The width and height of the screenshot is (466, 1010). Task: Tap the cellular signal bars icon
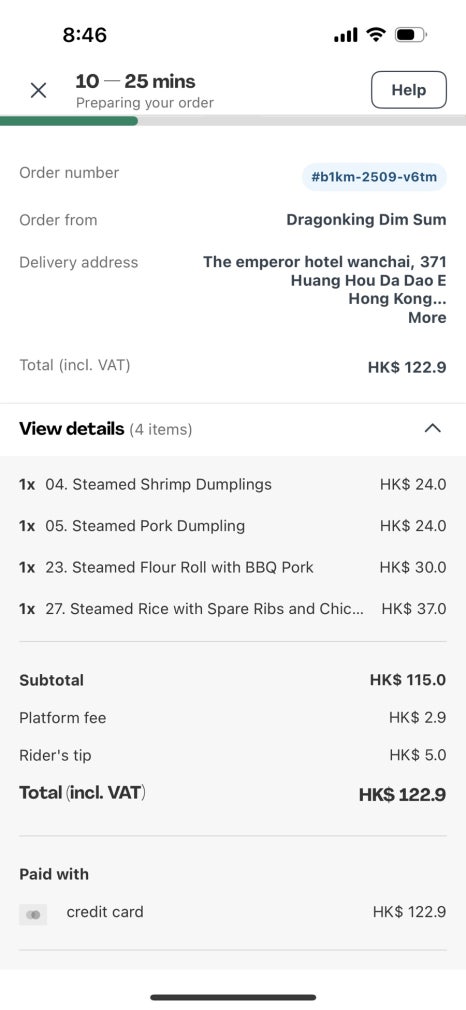345,35
